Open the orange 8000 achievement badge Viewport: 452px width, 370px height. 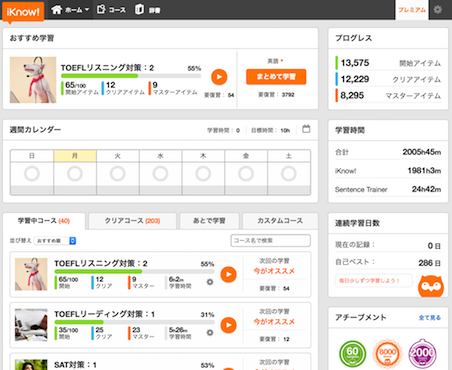[x=387, y=353]
